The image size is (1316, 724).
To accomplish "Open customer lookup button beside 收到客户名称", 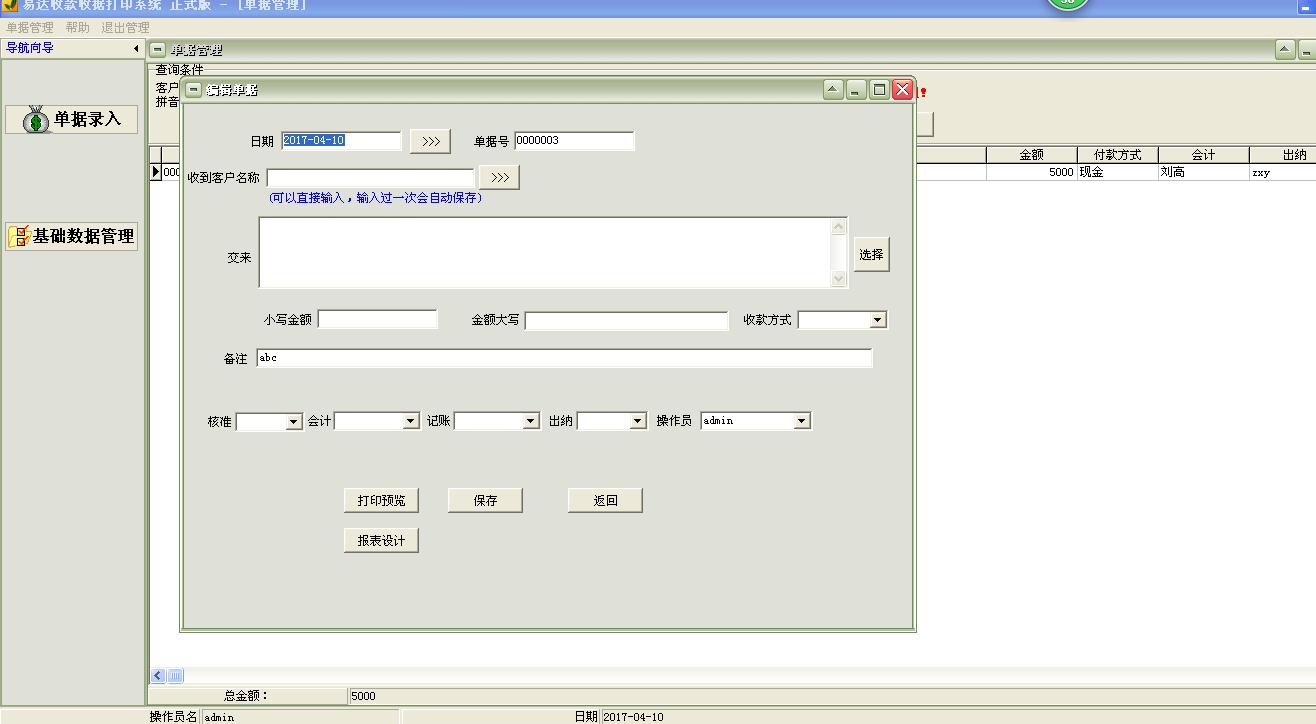I will (x=499, y=177).
